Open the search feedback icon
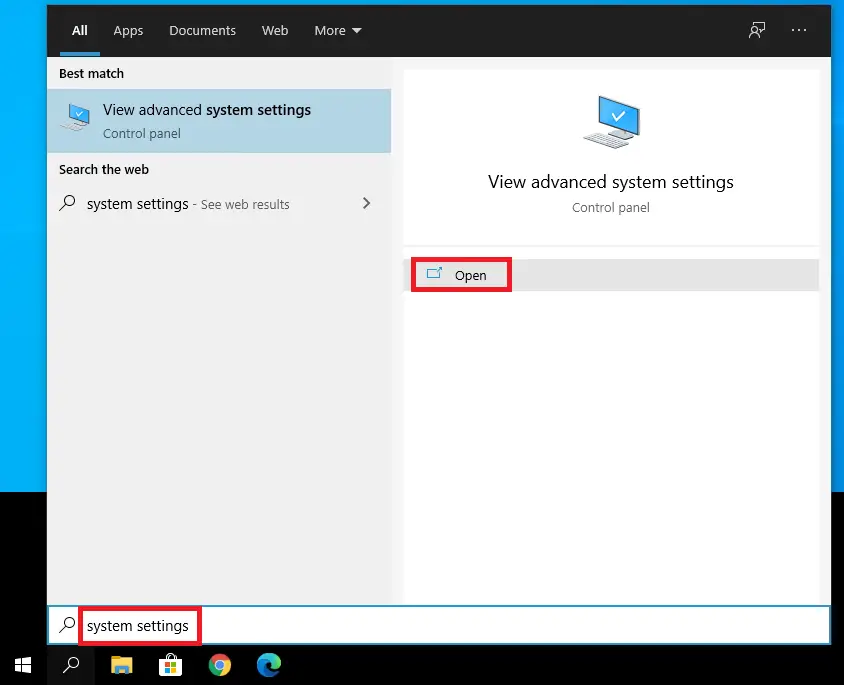Screen dimensions: 844x685 pos(757,30)
